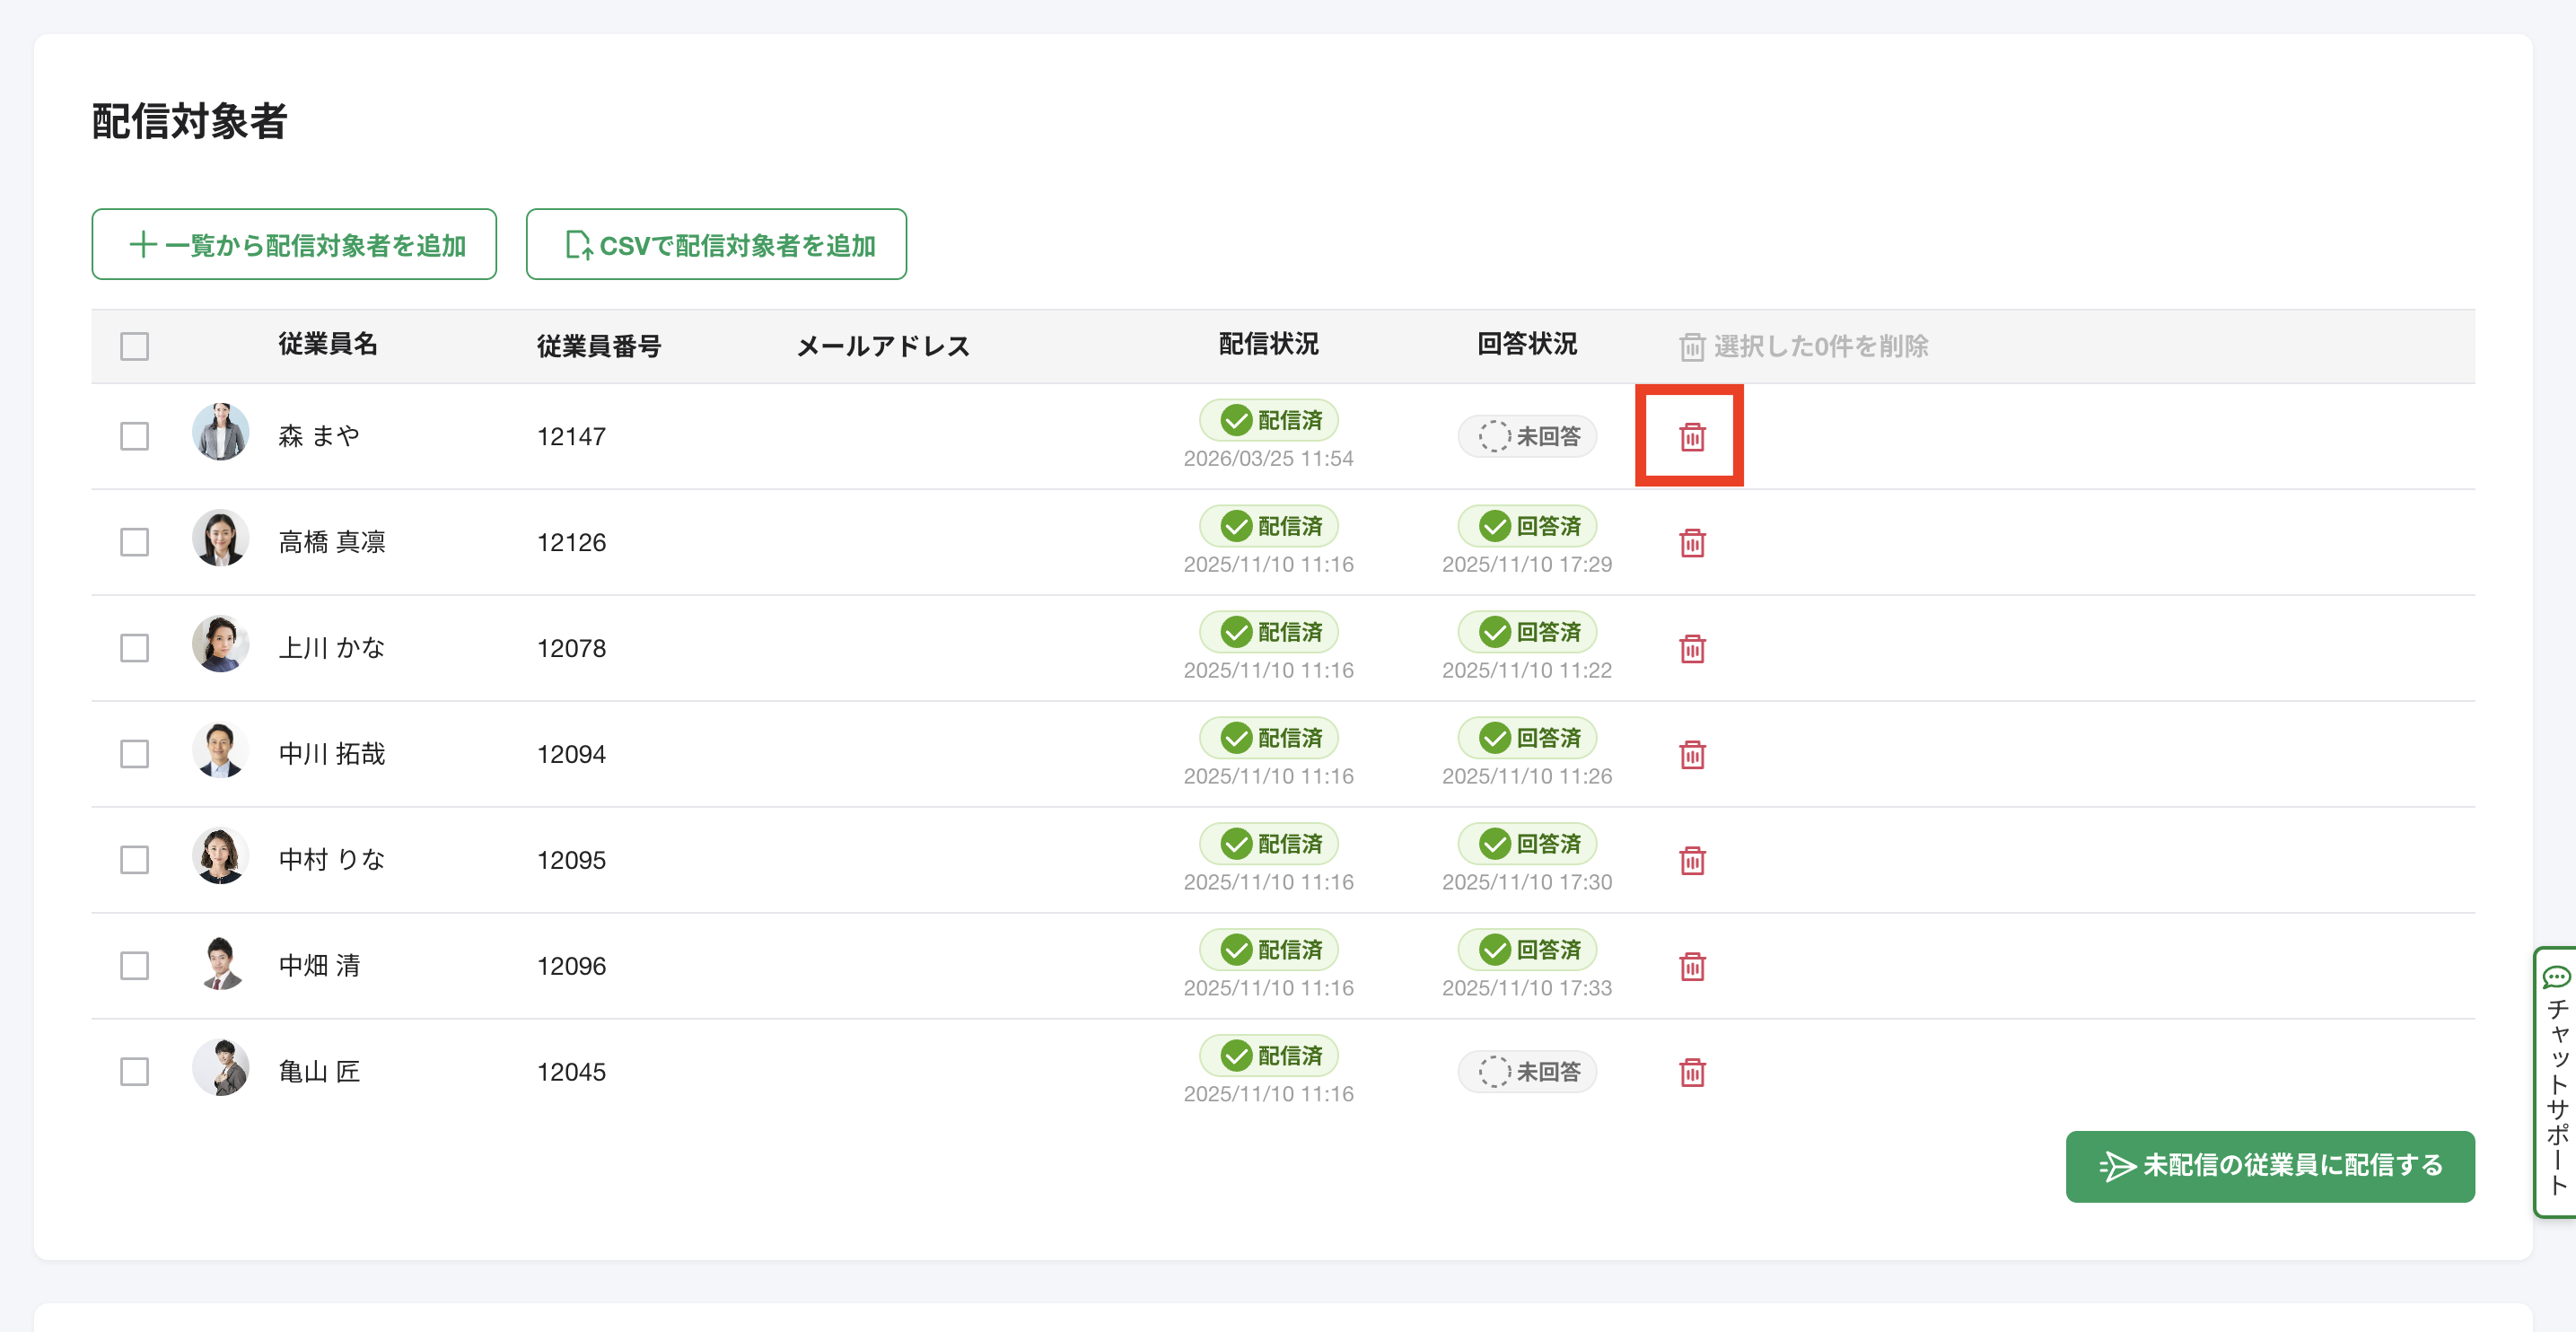Click the avatar of 中畑 清
The height and width of the screenshot is (1332, 2576).
click(x=220, y=964)
